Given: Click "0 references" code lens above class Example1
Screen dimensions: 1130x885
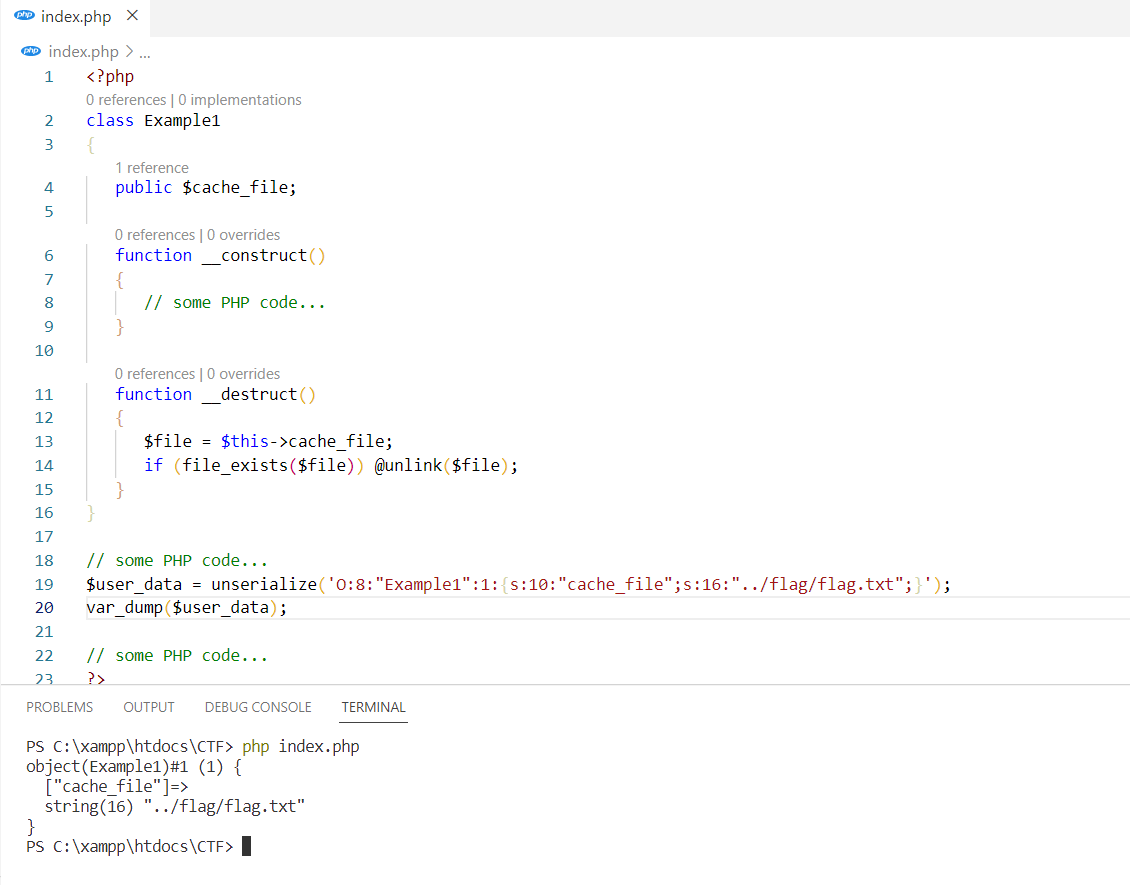Looking at the screenshot, I should click(126, 100).
